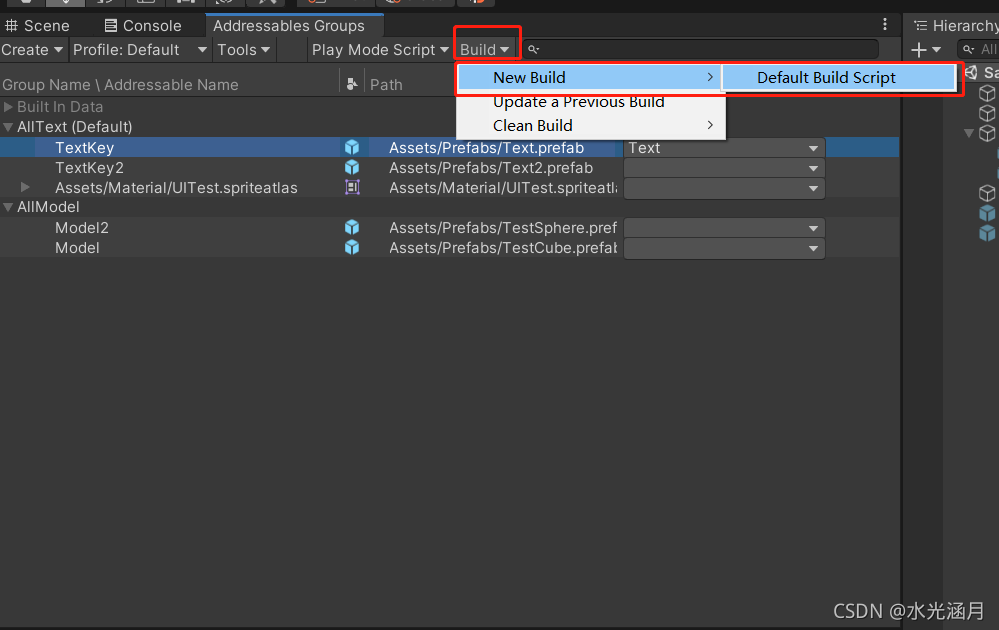This screenshot has width=999, height=630.
Task: Select the Addressables Groups tab
Action: click(x=289, y=25)
